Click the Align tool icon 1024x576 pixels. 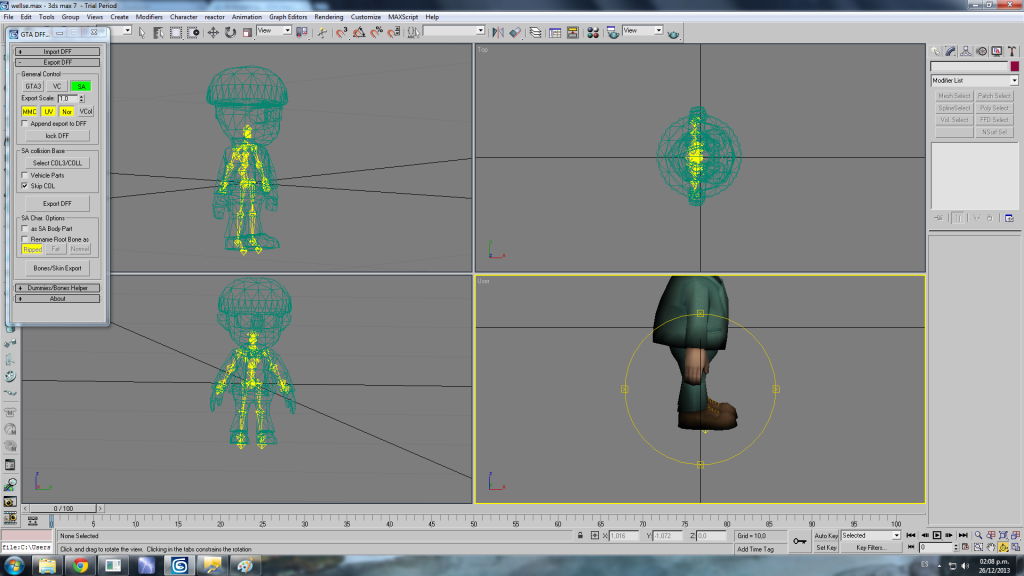(x=515, y=32)
